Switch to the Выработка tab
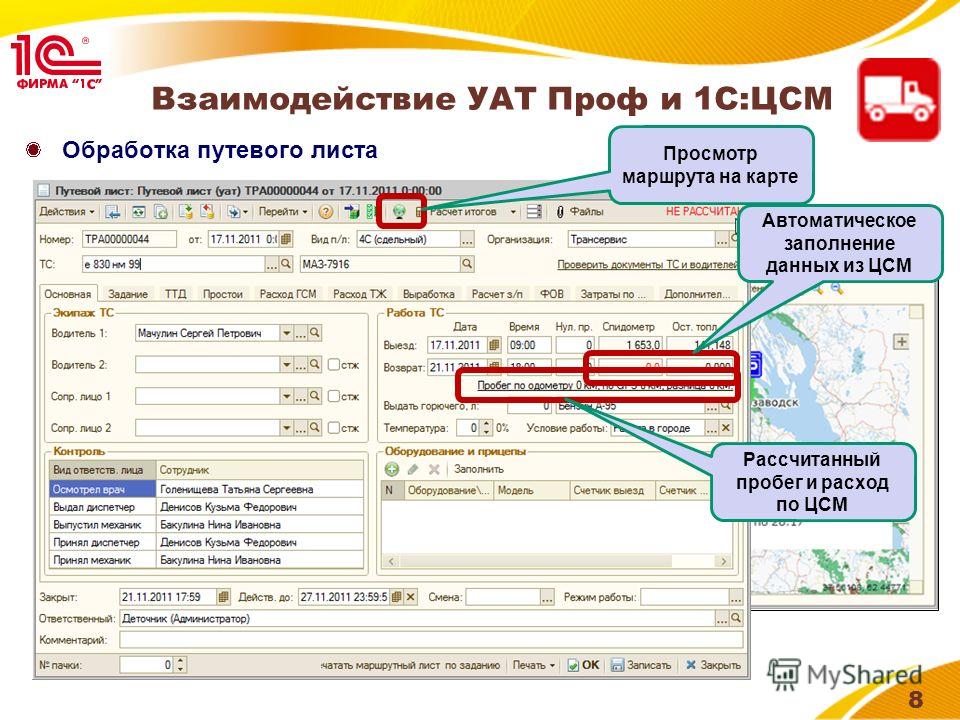This screenshot has height=720, width=960. 429,294
